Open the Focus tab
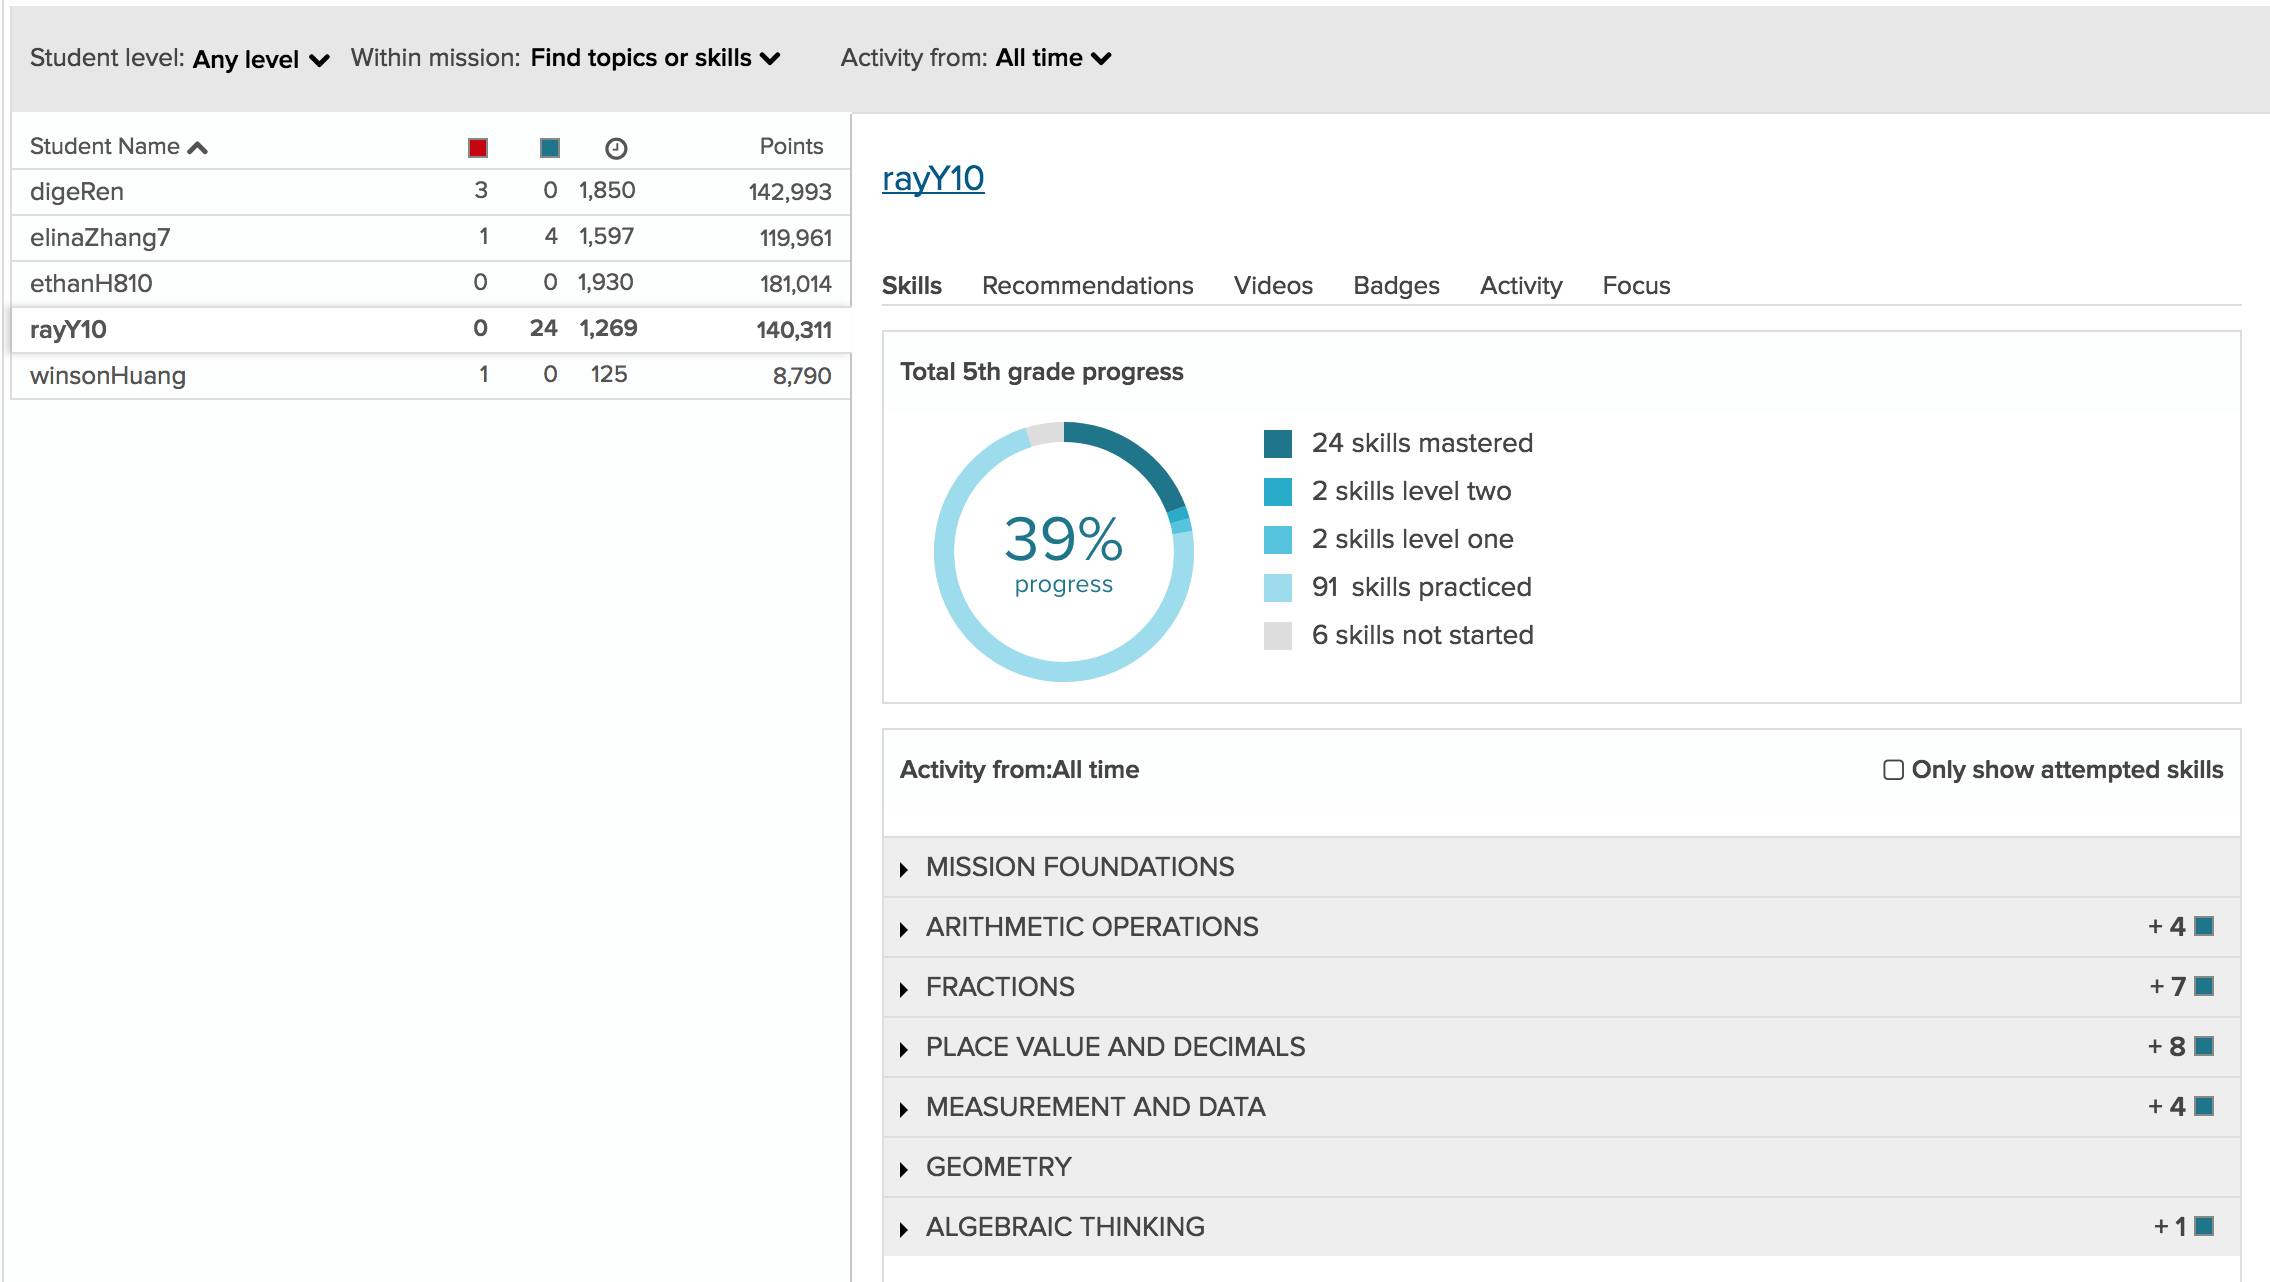Image resolution: width=2270 pixels, height=1282 pixels. coord(1636,285)
